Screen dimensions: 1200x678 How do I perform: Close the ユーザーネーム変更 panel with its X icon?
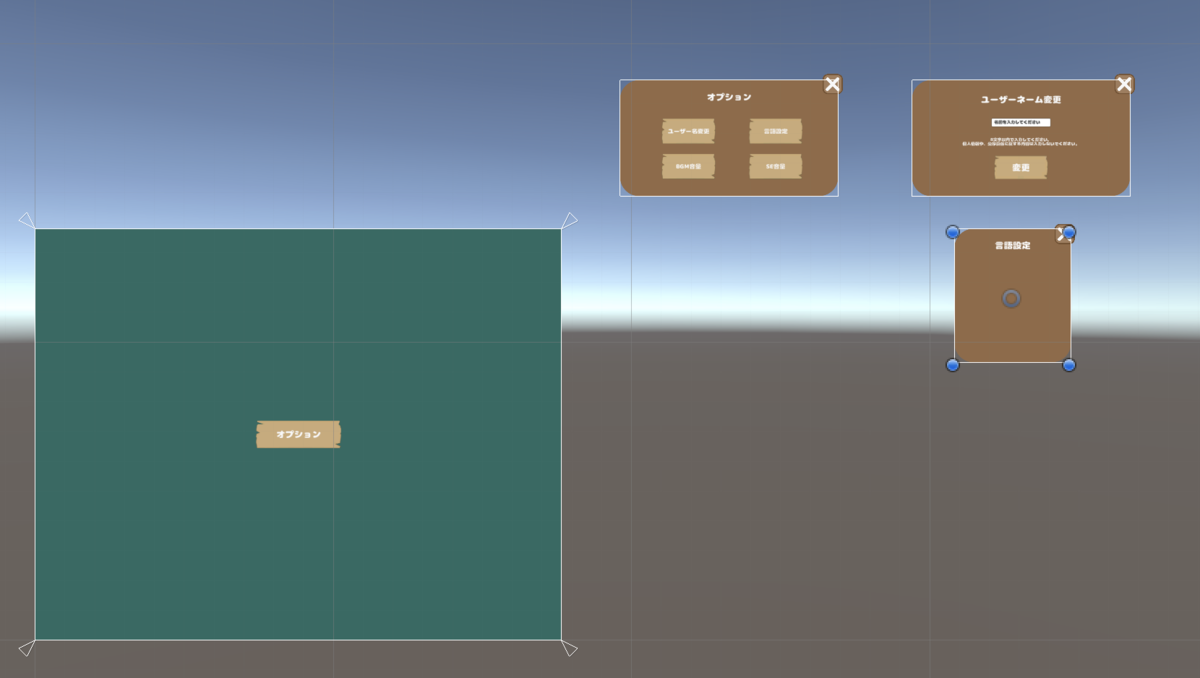tap(1124, 84)
